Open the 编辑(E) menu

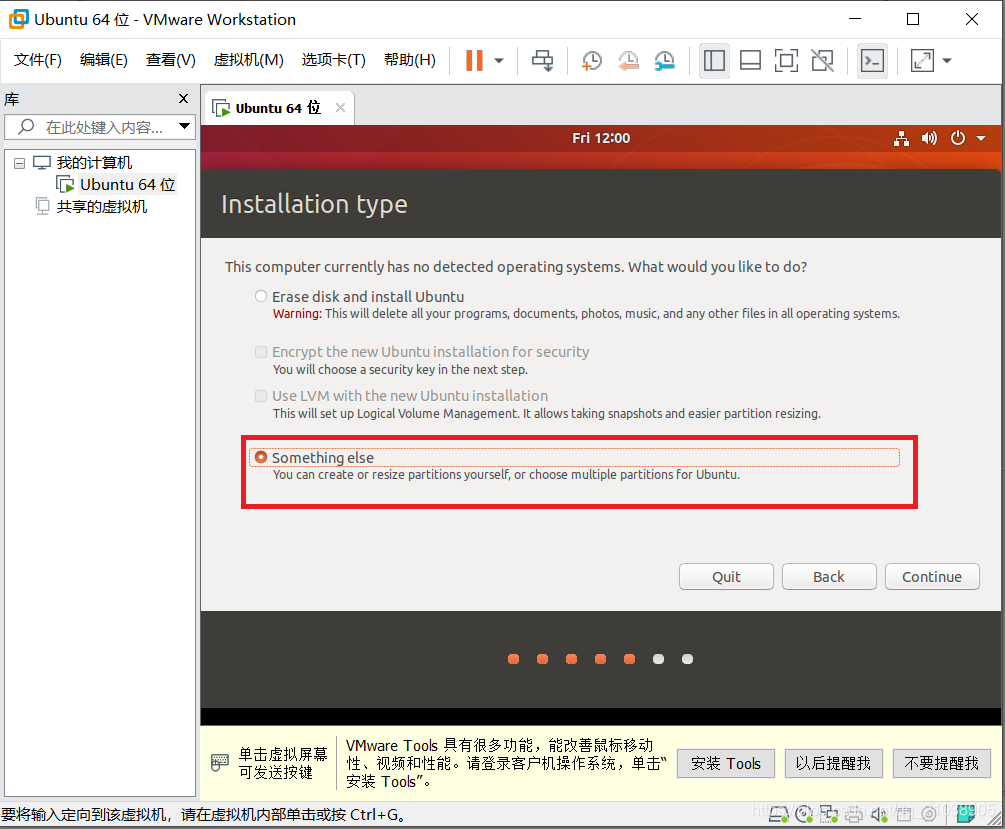click(104, 60)
